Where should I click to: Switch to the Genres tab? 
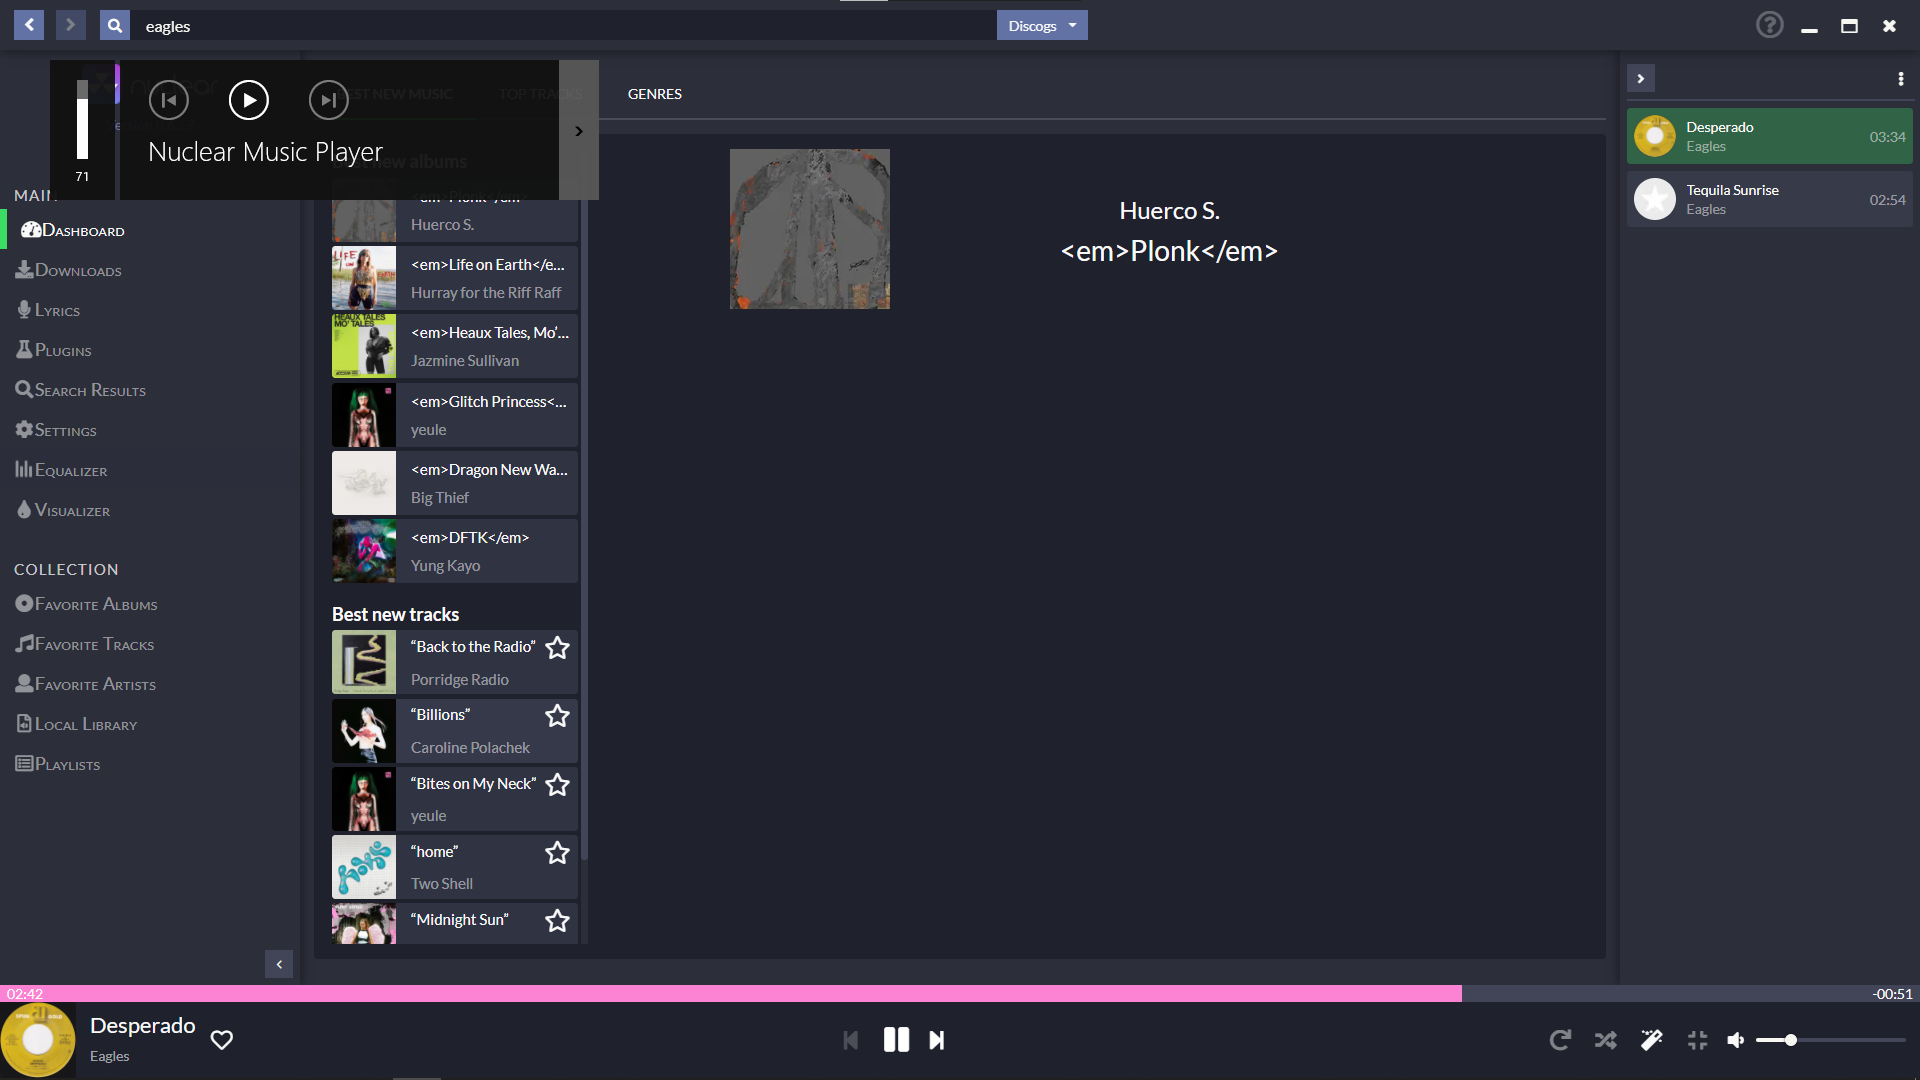(x=654, y=94)
